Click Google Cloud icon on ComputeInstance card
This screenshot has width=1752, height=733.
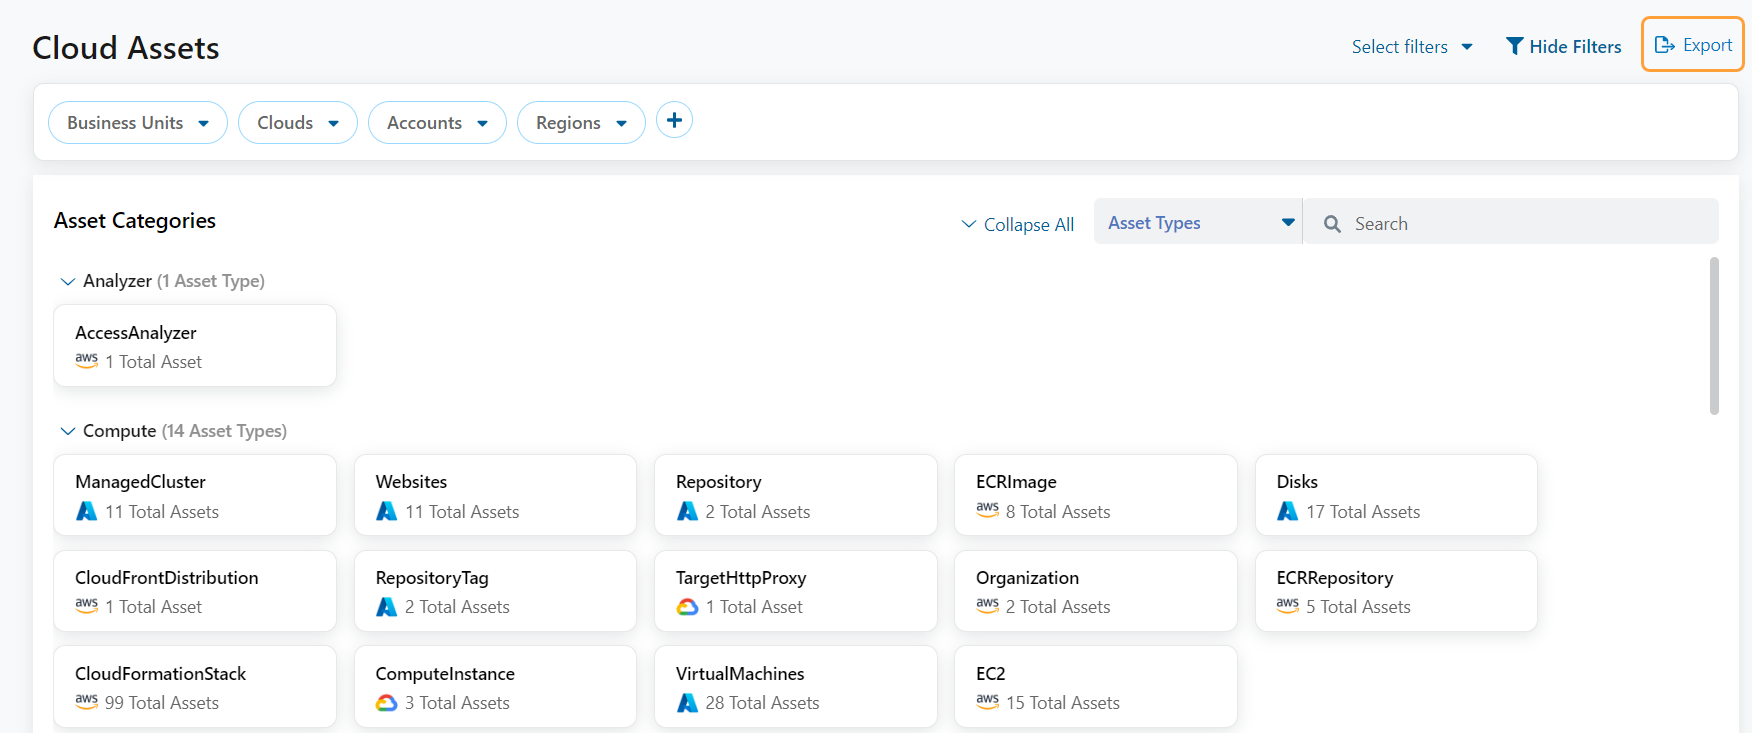click(x=387, y=703)
